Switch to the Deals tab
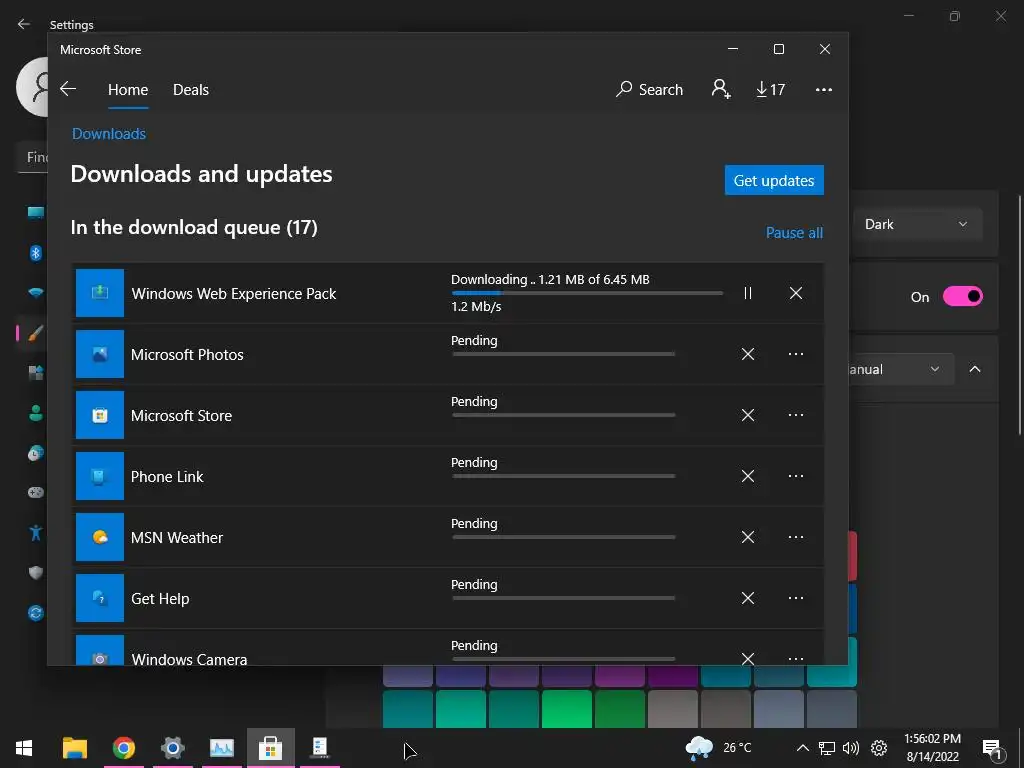The width and height of the screenshot is (1024, 768). 191,89
